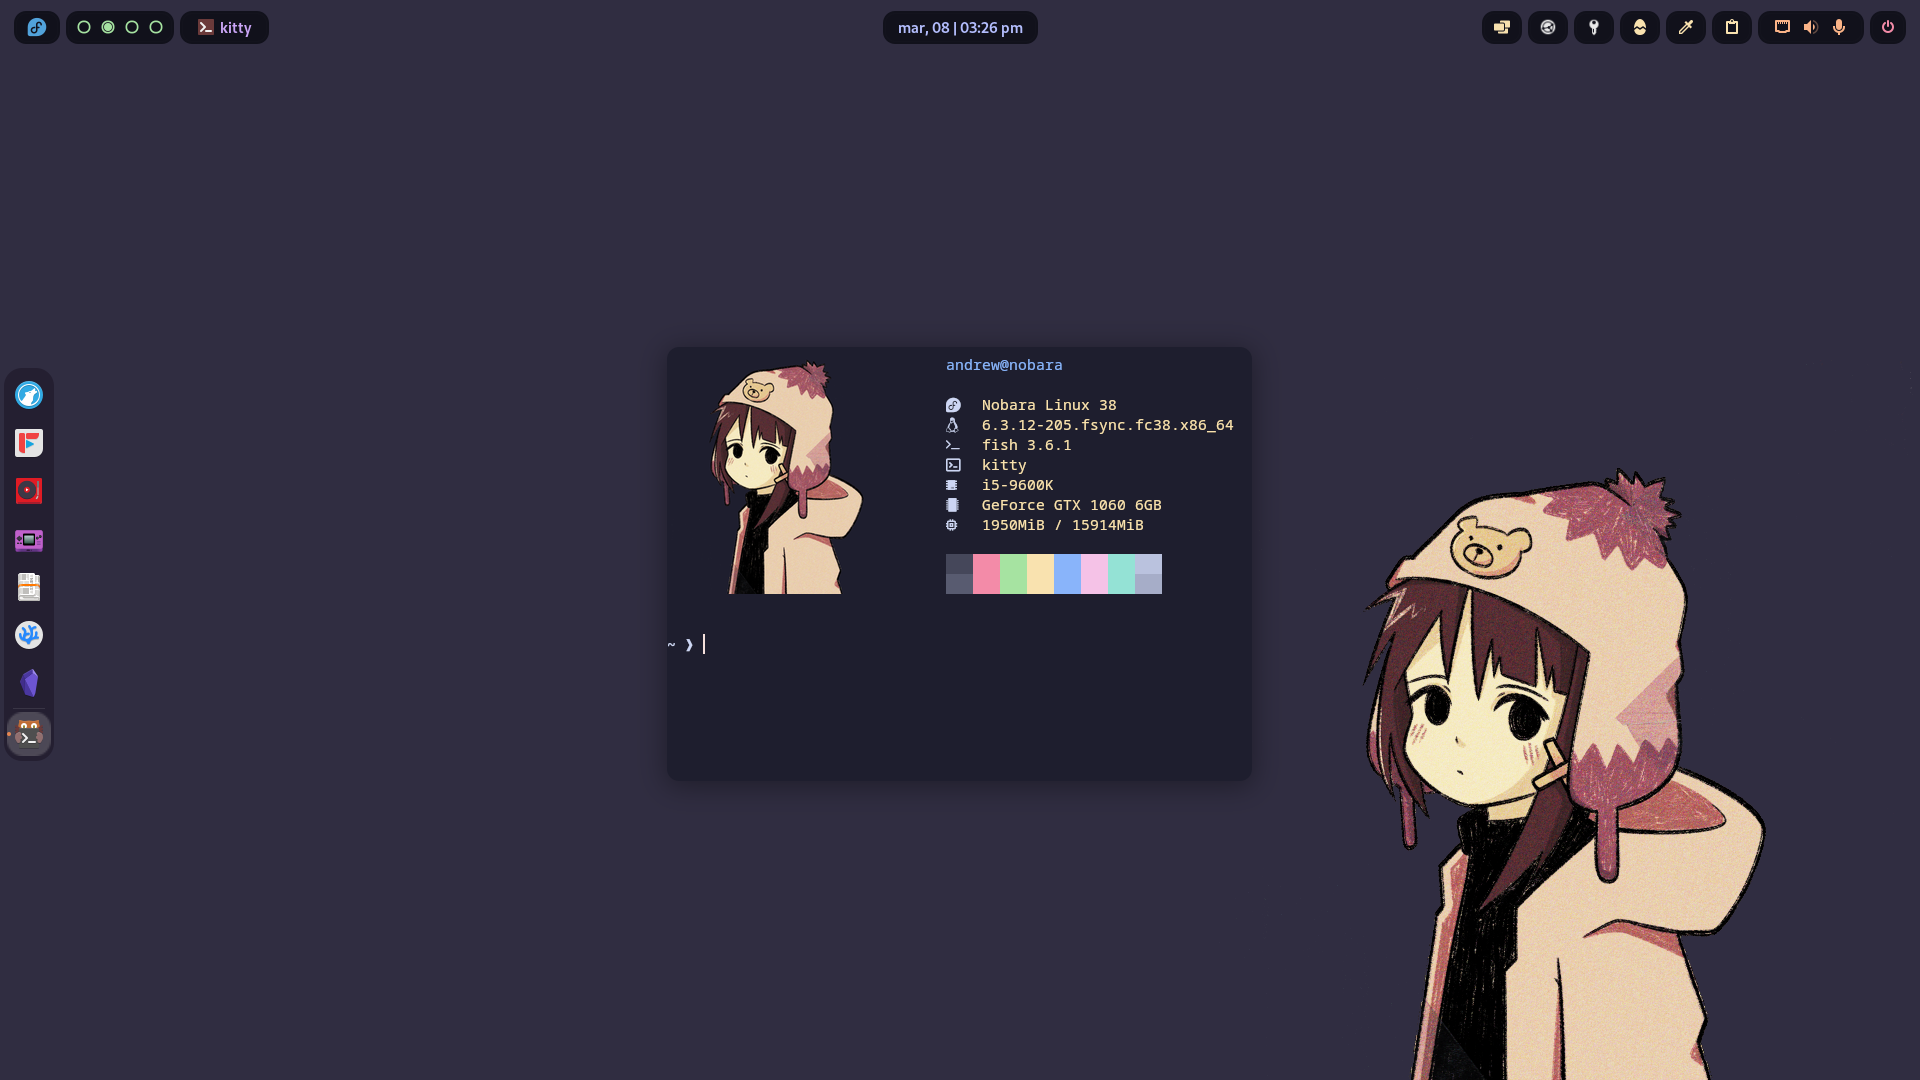1920x1080 pixels.
Task: Click the pink power button
Action: point(1888,28)
